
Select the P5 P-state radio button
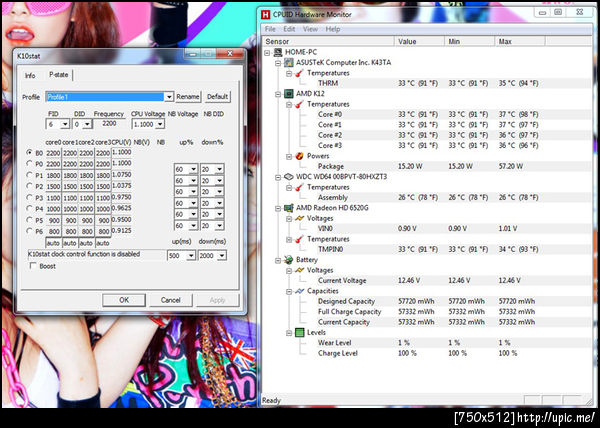coord(29,220)
